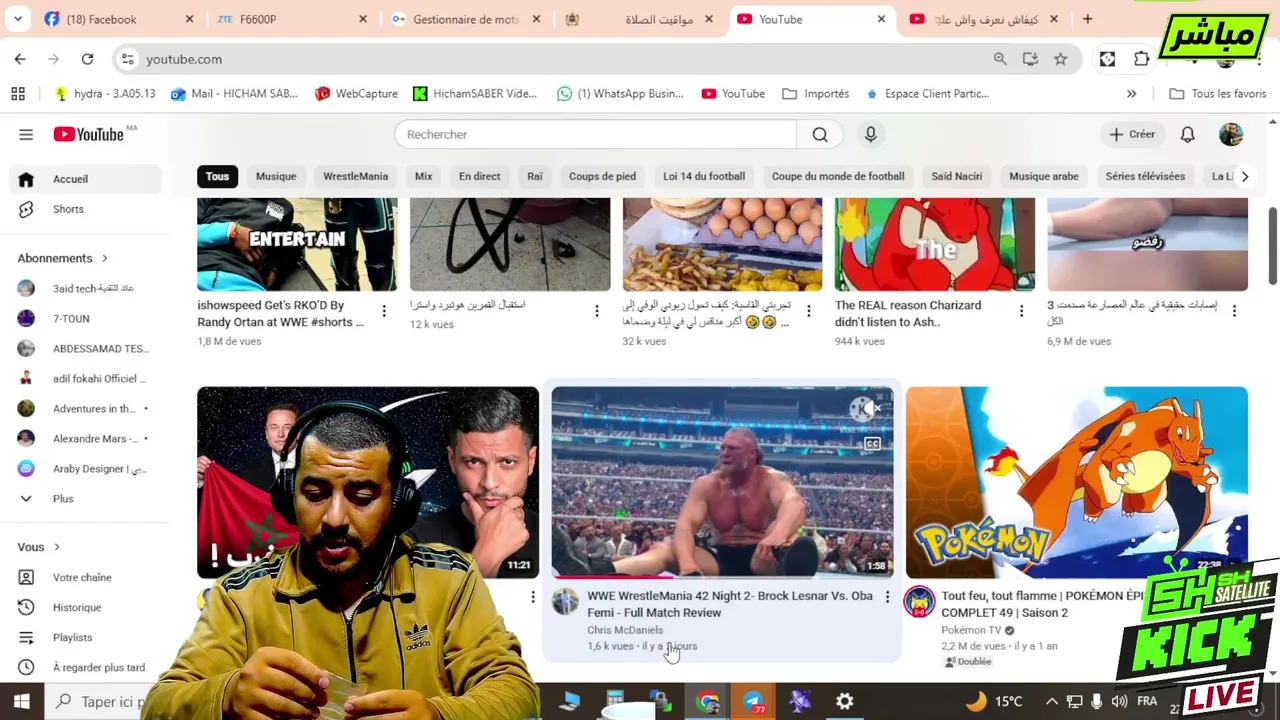Select the Mix filter chip
The image size is (1280, 720).
pyautogui.click(x=423, y=176)
